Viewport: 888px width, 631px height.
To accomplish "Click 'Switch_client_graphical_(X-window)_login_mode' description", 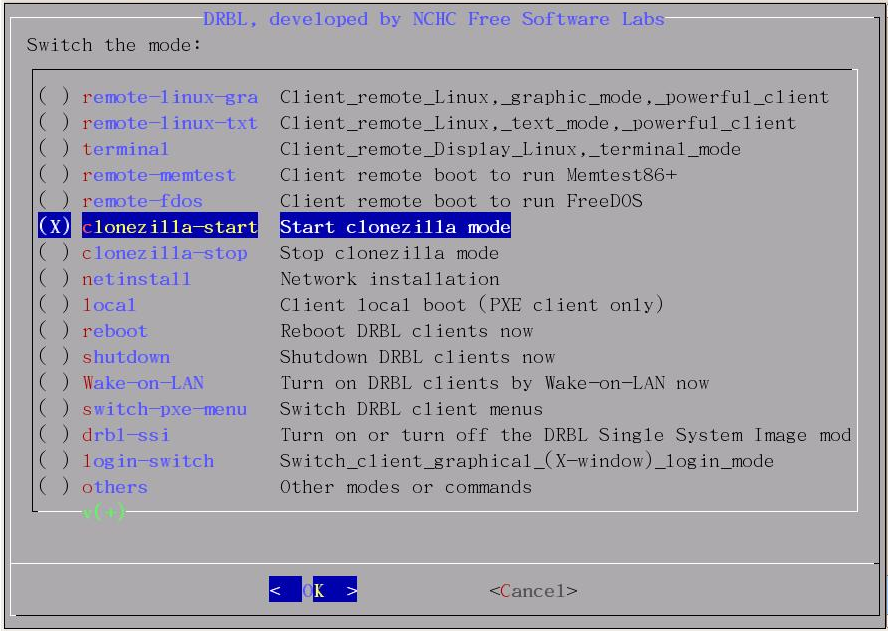I will point(527,462).
